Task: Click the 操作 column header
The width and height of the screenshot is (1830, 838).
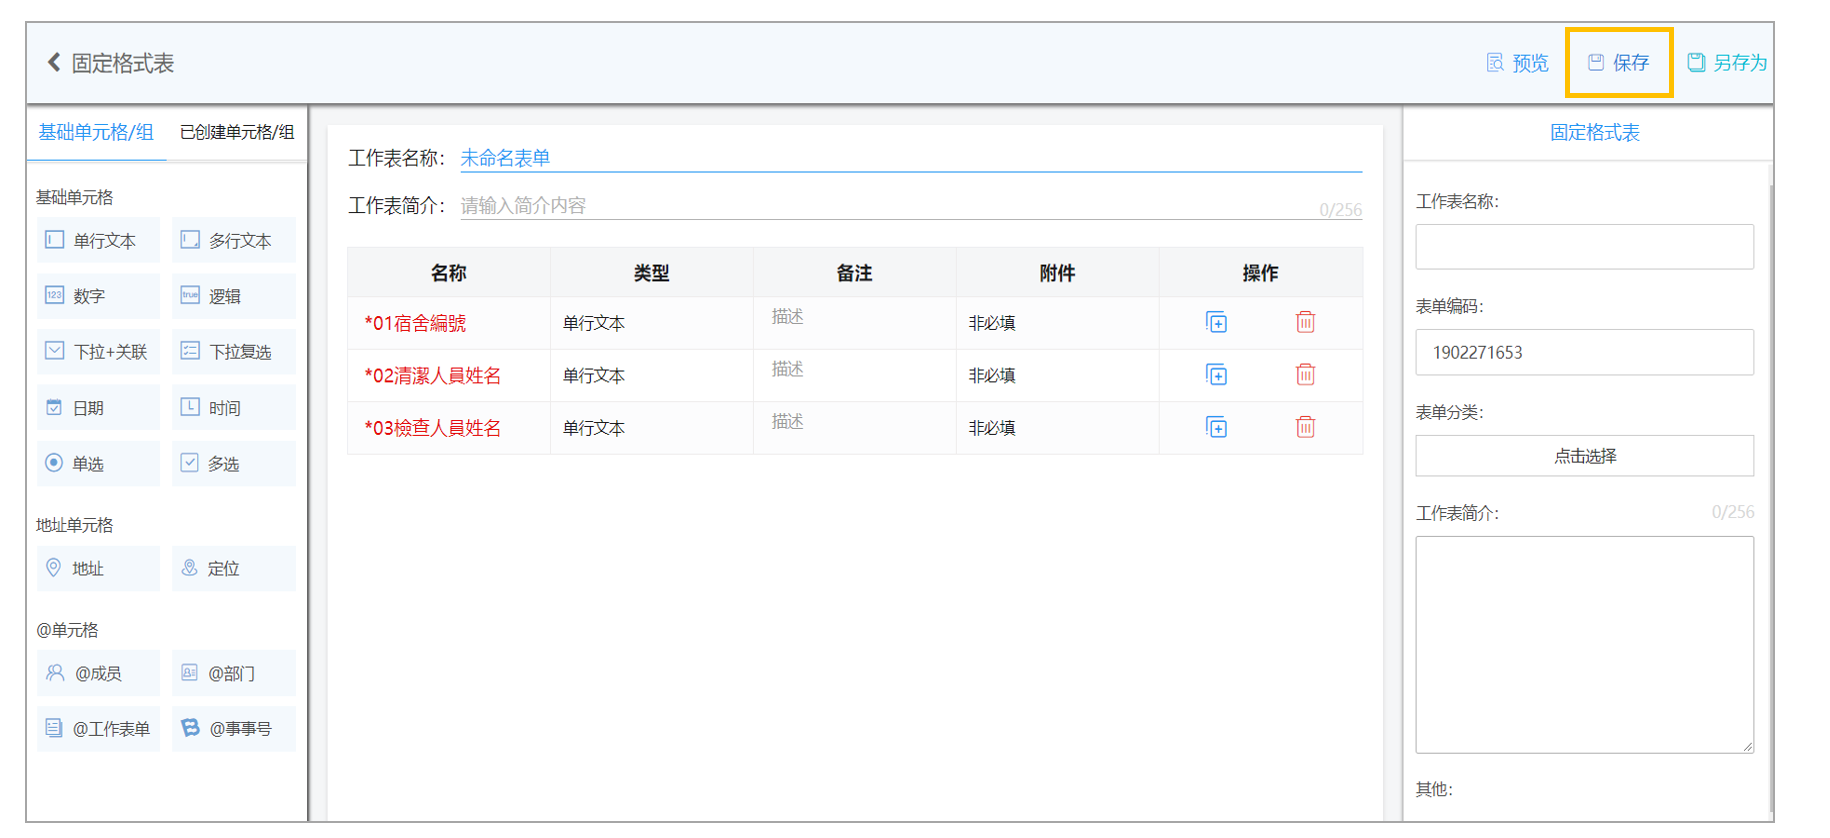Action: [1261, 273]
